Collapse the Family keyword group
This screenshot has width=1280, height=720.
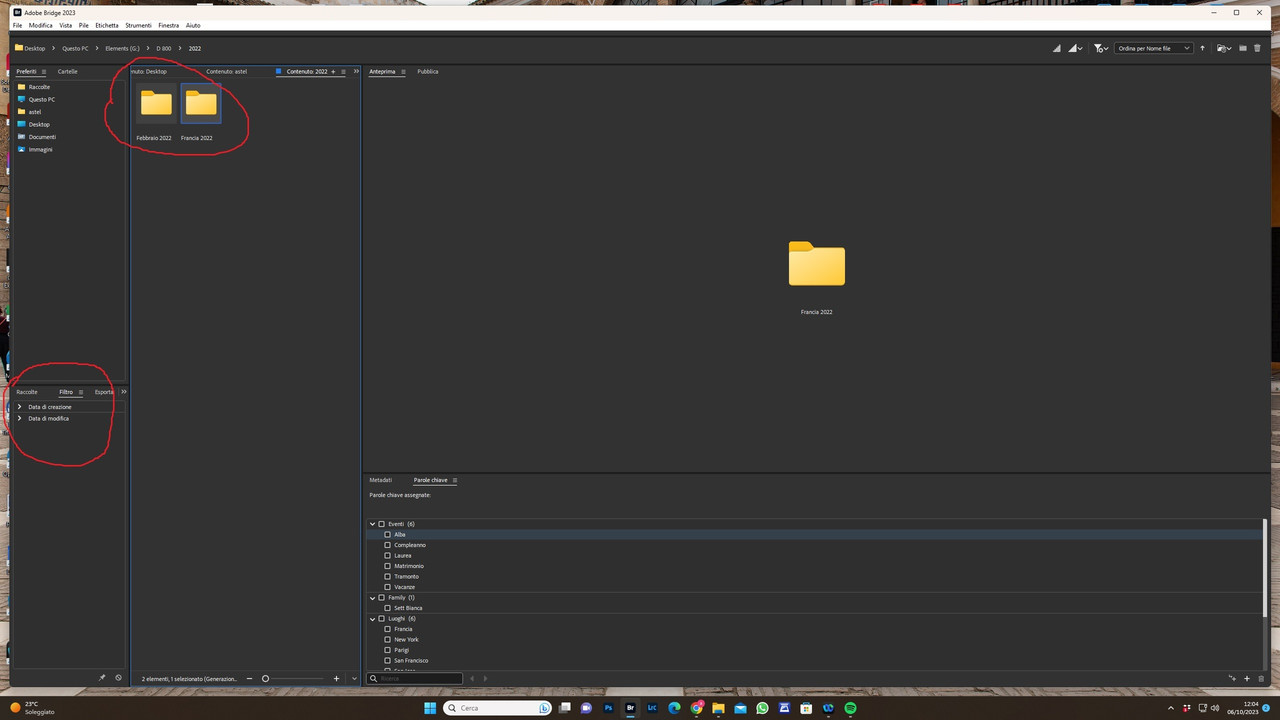(373, 597)
